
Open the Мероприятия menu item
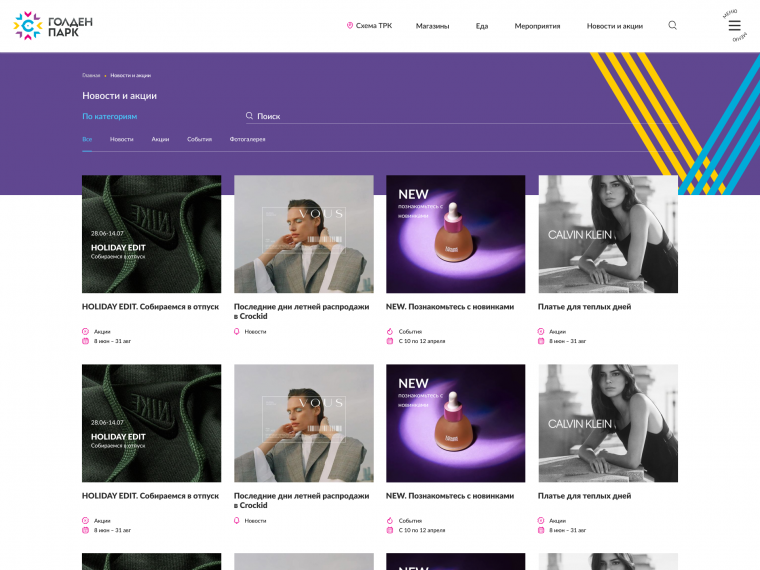[537, 26]
